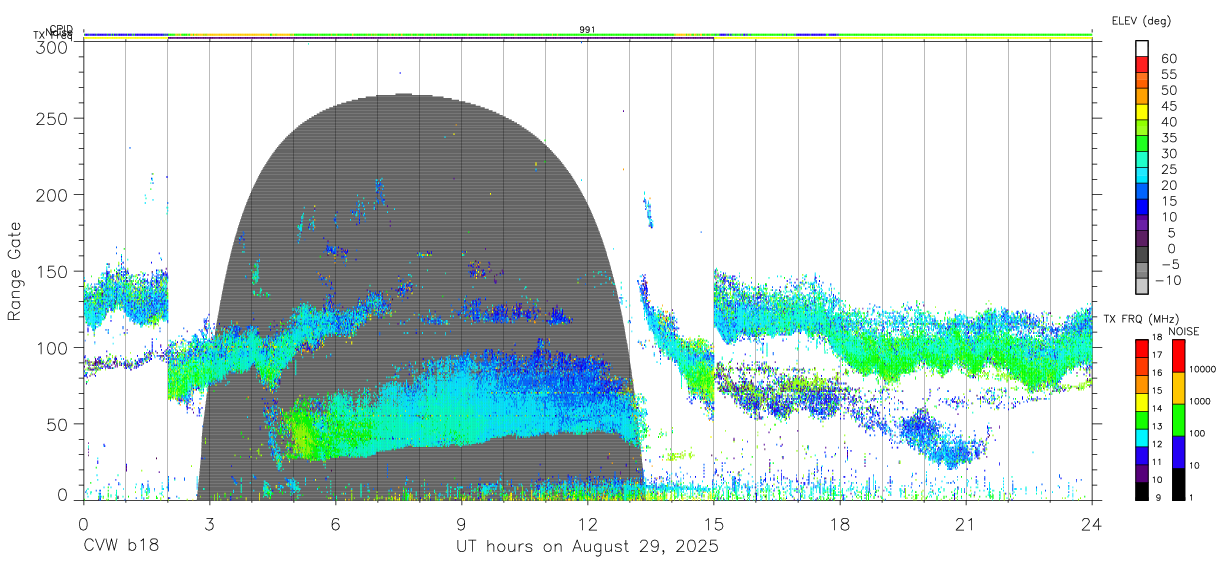Pick the red top segment of TX FRQ colorbar
Screen dimensions: 1228x567
click(x=1142, y=348)
